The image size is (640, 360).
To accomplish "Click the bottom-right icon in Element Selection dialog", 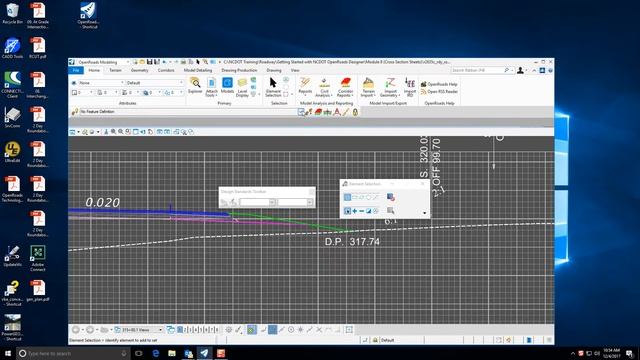I will click(390, 211).
